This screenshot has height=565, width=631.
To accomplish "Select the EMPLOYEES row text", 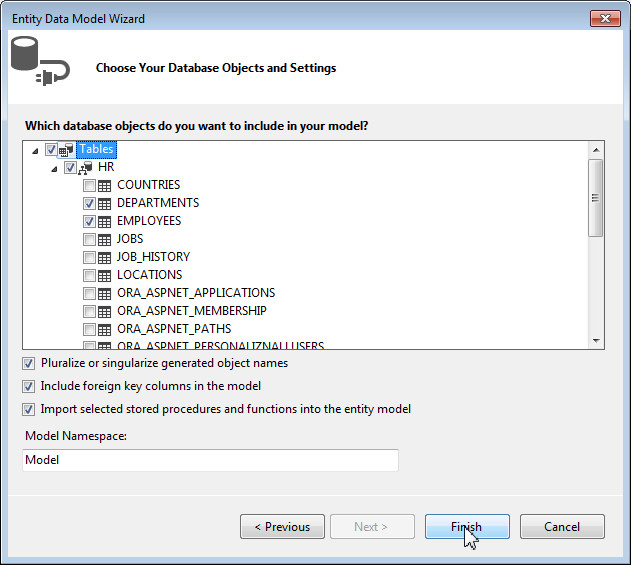I will tap(149, 221).
